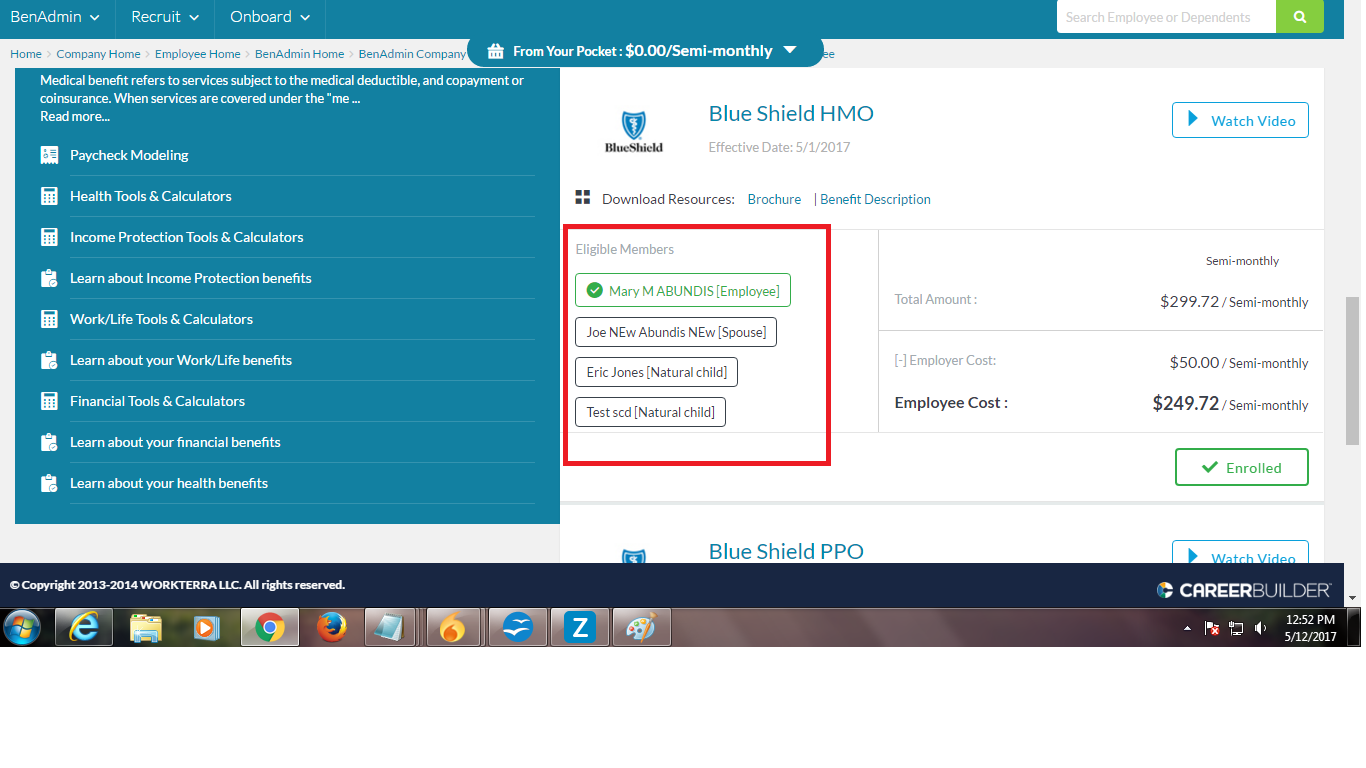This screenshot has height=768, width=1366.
Task: Click the Work/Life benefits clipboard icon
Action: click(x=49, y=360)
